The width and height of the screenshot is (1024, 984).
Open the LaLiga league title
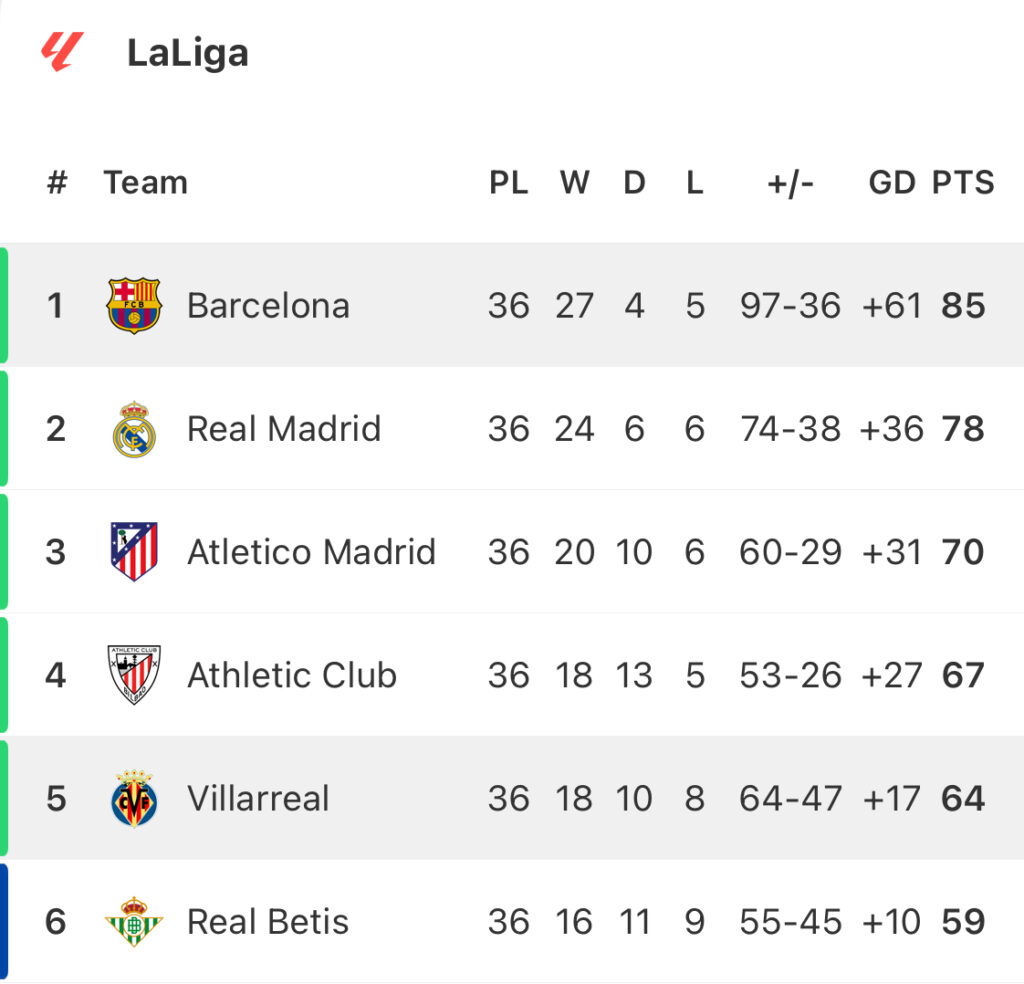coord(187,54)
